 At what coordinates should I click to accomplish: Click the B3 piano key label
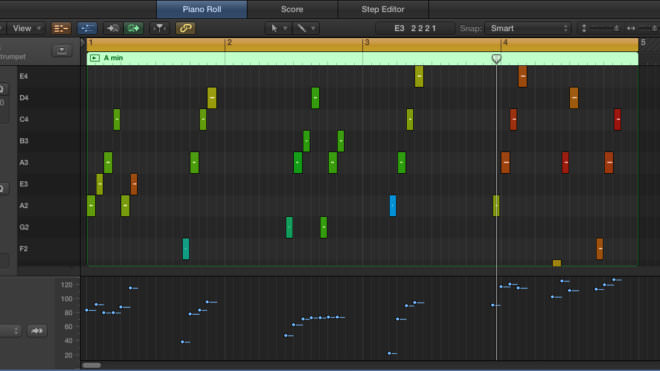coord(24,141)
